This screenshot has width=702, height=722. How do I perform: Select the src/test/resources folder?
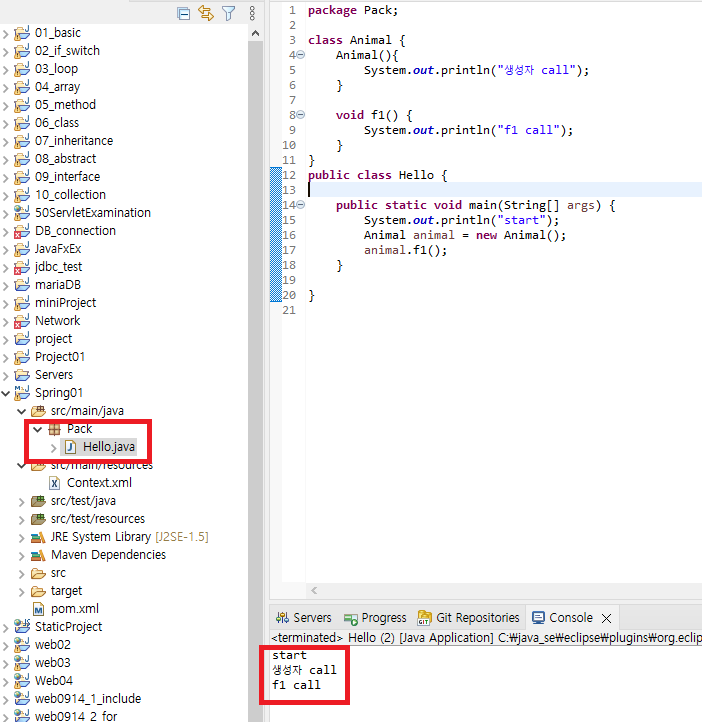coord(98,519)
